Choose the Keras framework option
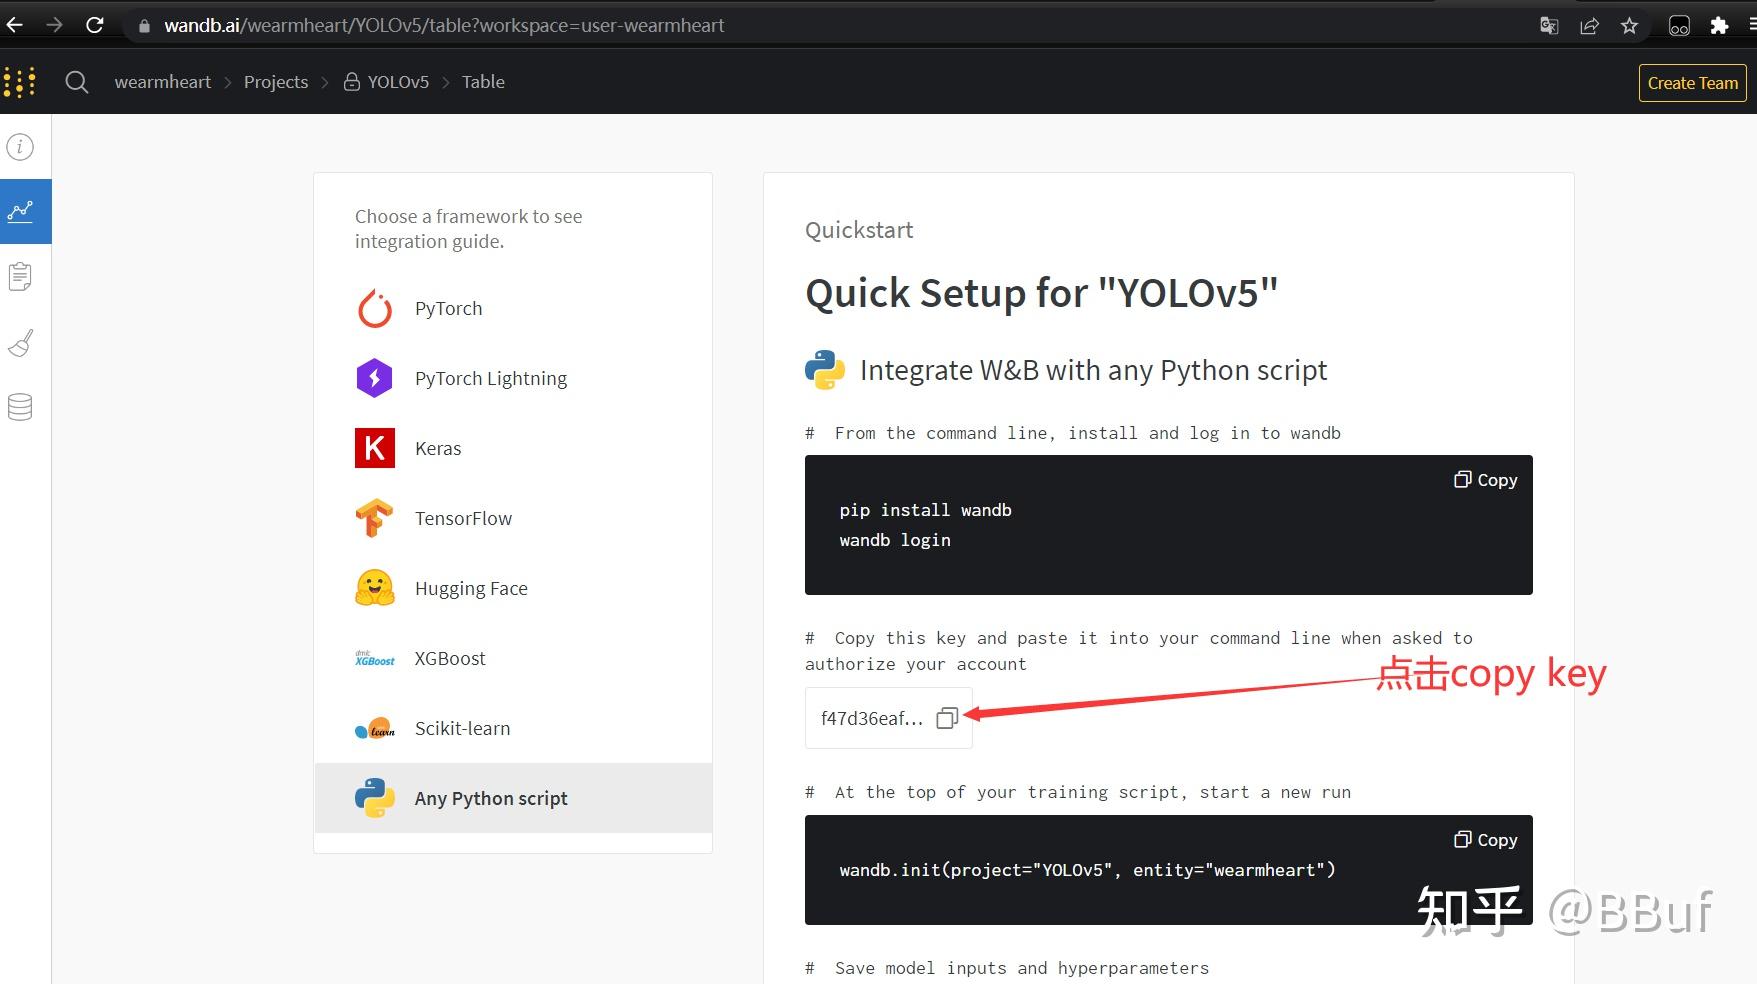 click(x=438, y=449)
